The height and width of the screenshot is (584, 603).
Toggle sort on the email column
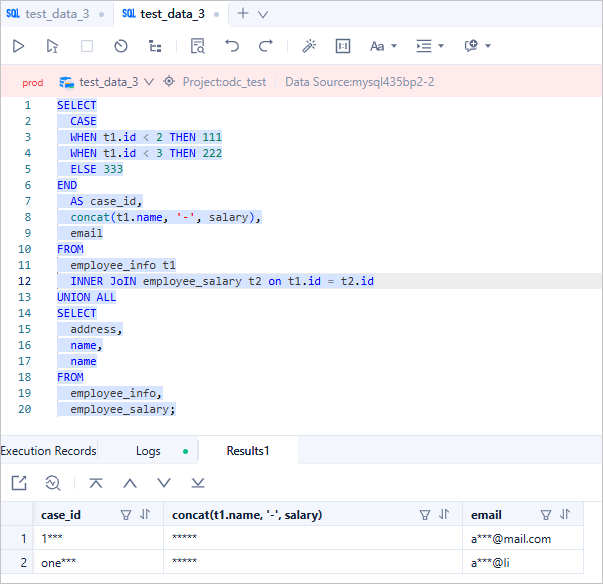565,515
